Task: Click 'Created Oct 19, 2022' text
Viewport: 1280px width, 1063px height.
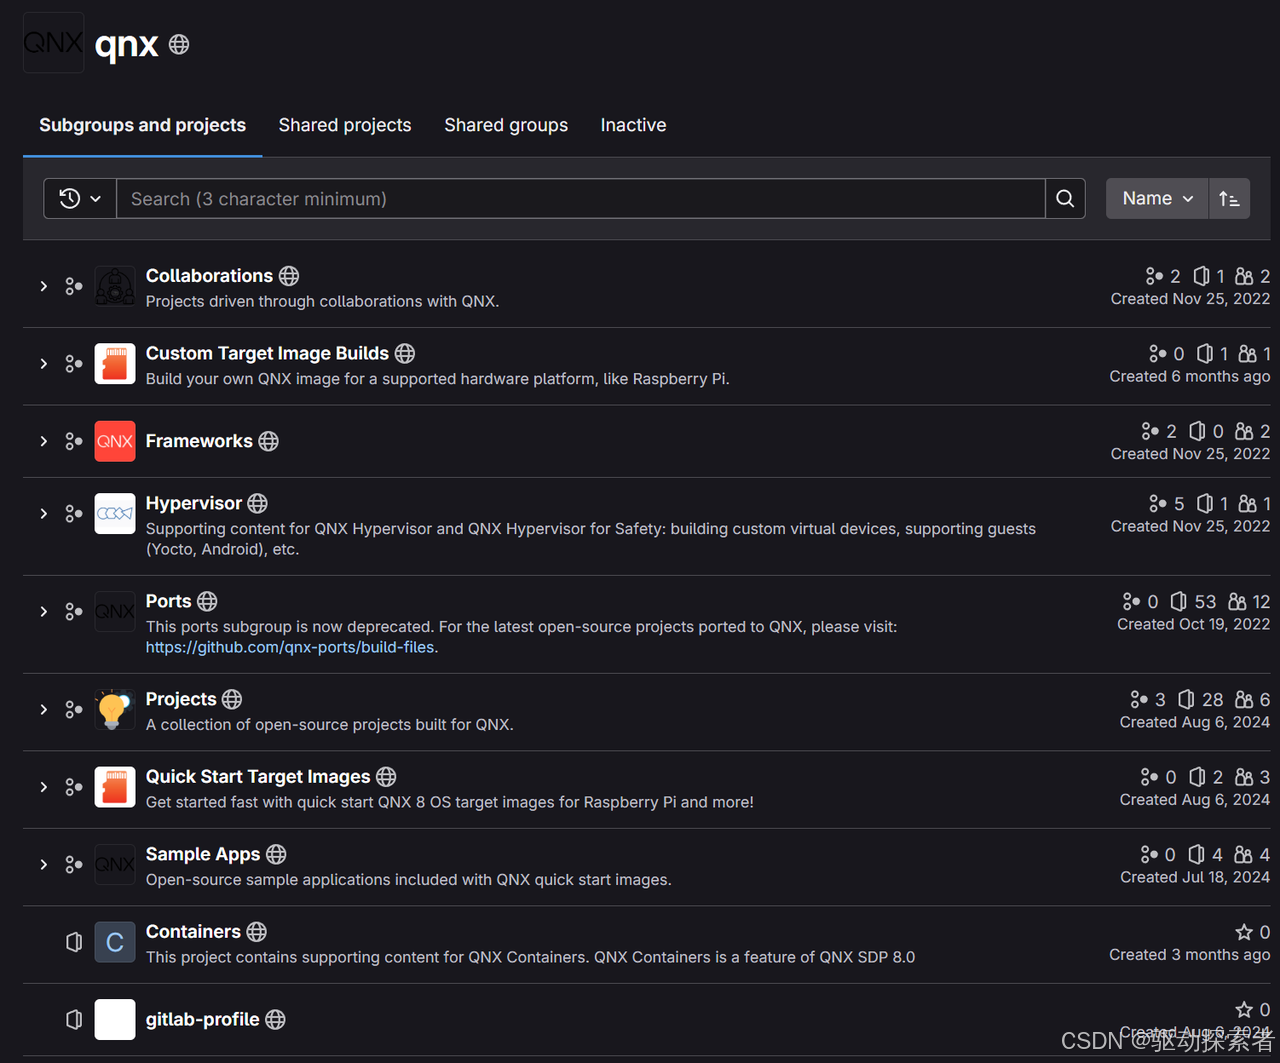Action: coord(1194,624)
